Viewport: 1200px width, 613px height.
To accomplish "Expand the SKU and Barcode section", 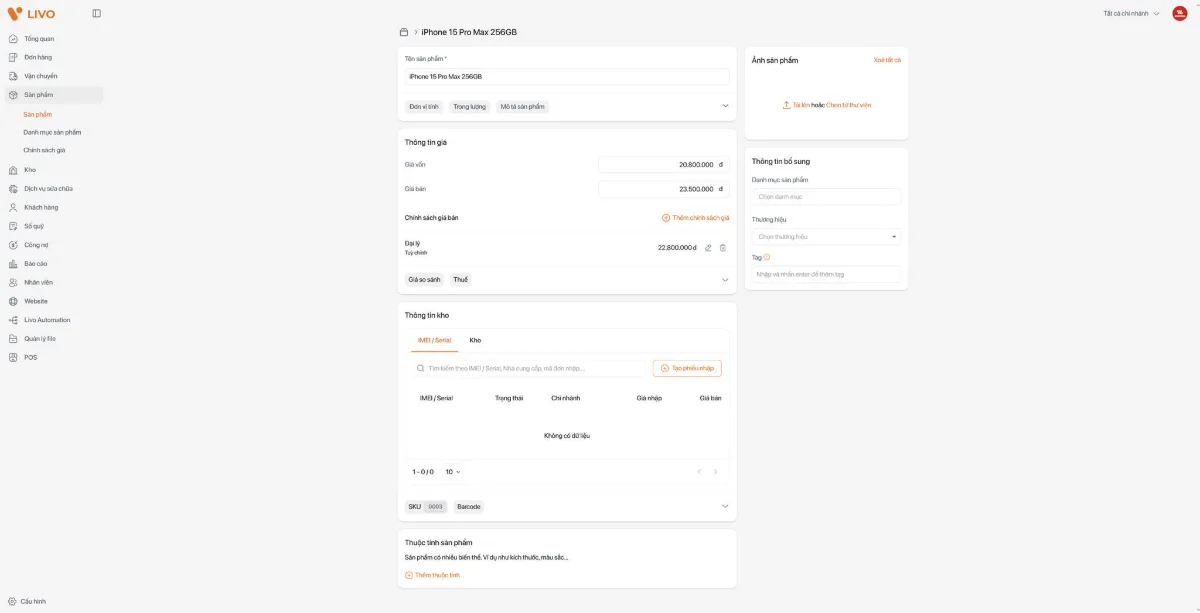I will (725, 506).
